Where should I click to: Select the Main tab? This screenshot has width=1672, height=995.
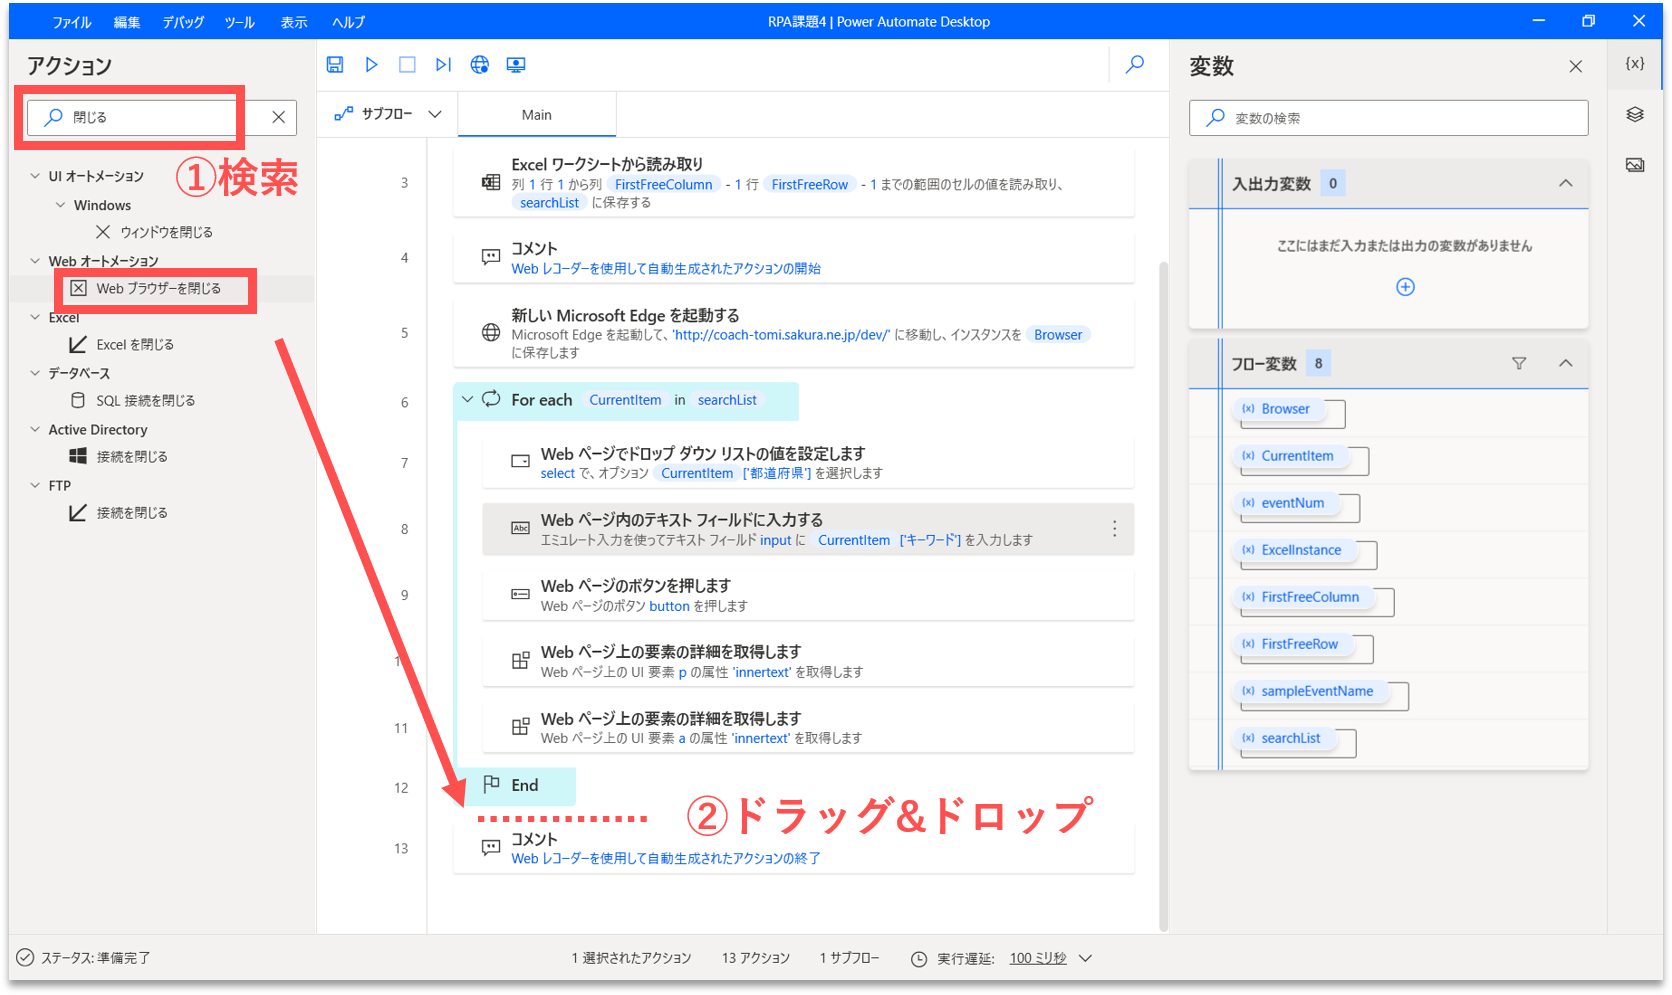(537, 115)
